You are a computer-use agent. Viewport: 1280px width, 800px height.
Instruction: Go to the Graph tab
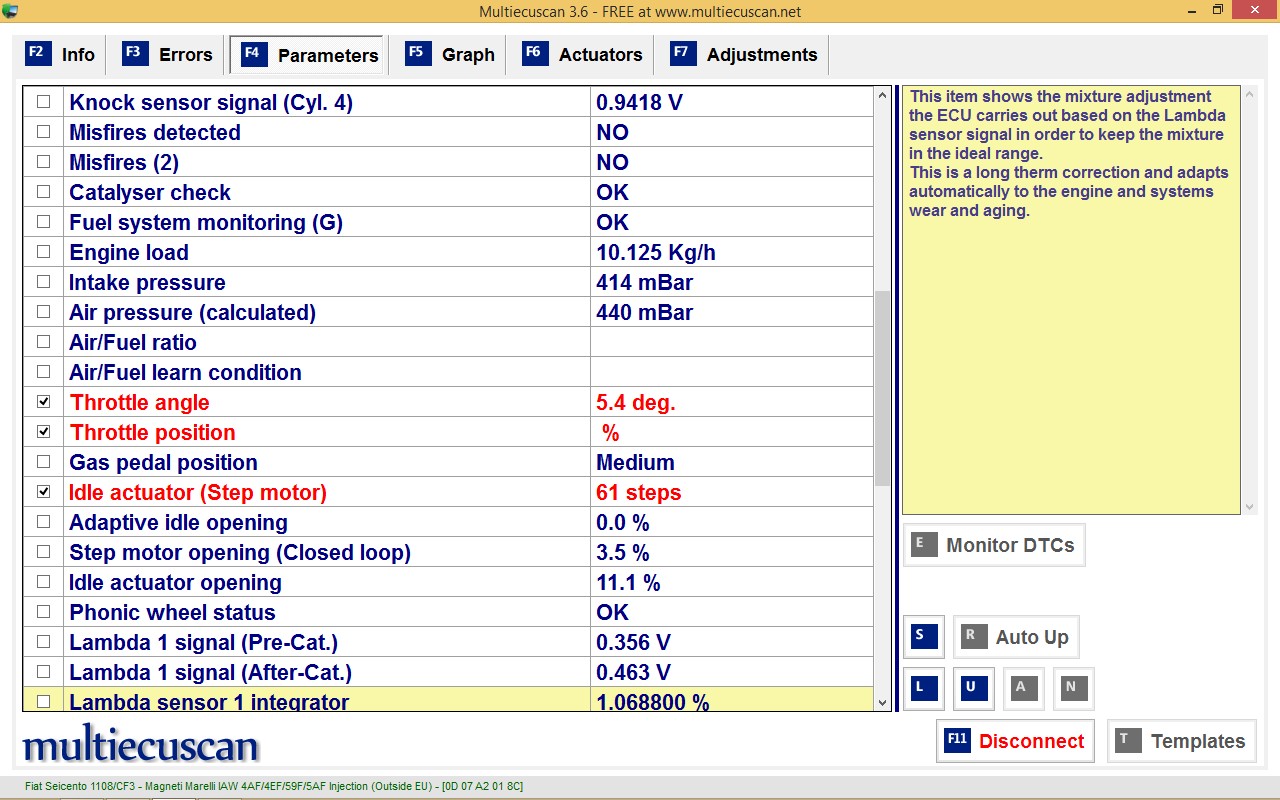tap(451, 54)
